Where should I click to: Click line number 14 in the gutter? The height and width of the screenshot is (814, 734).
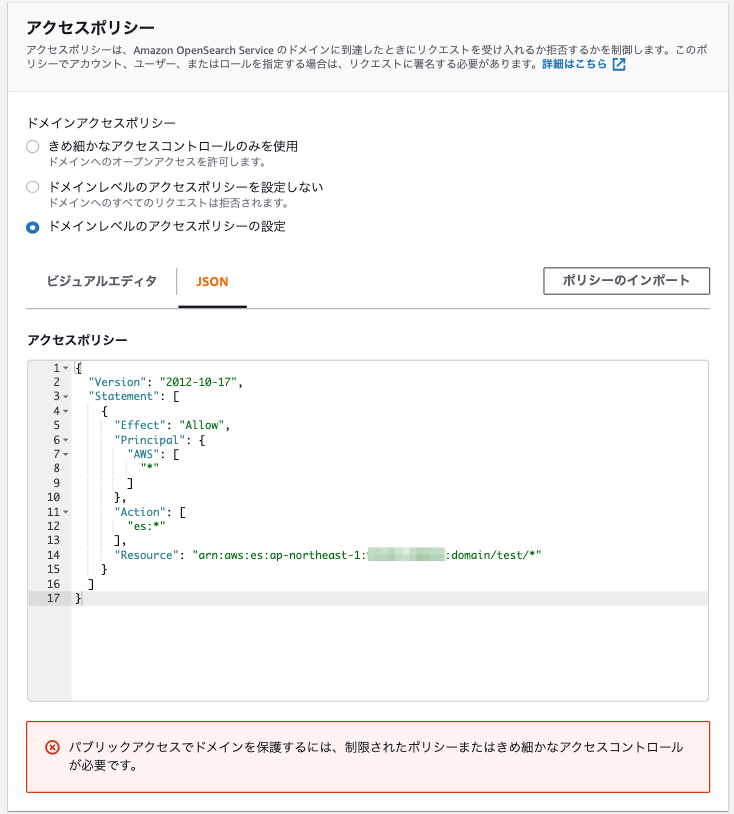[53, 555]
